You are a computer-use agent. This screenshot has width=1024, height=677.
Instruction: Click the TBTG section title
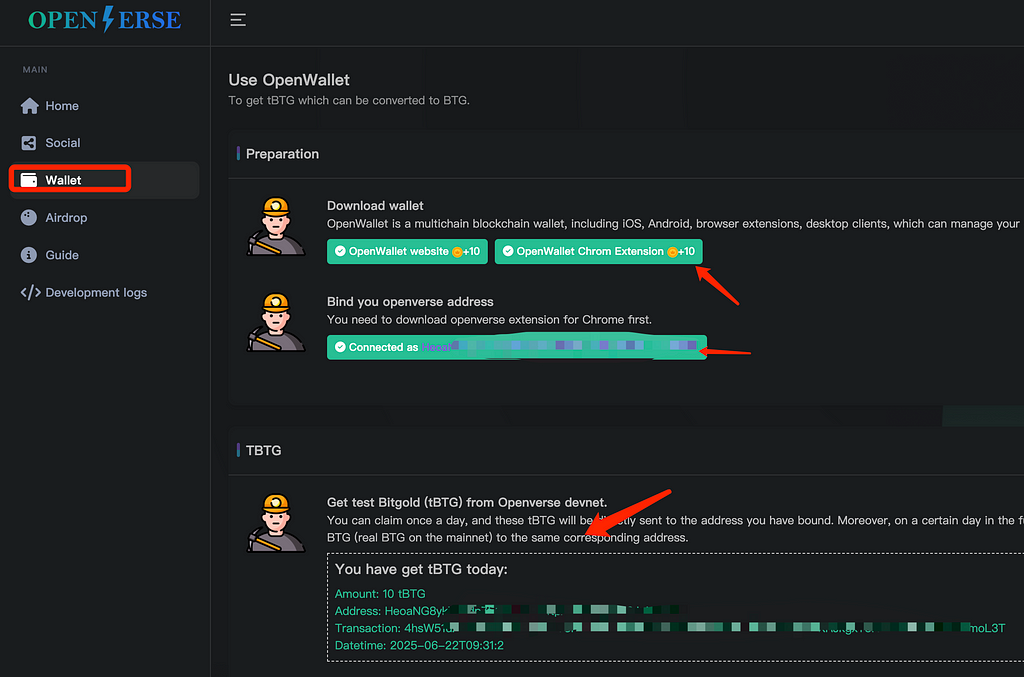coord(263,450)
